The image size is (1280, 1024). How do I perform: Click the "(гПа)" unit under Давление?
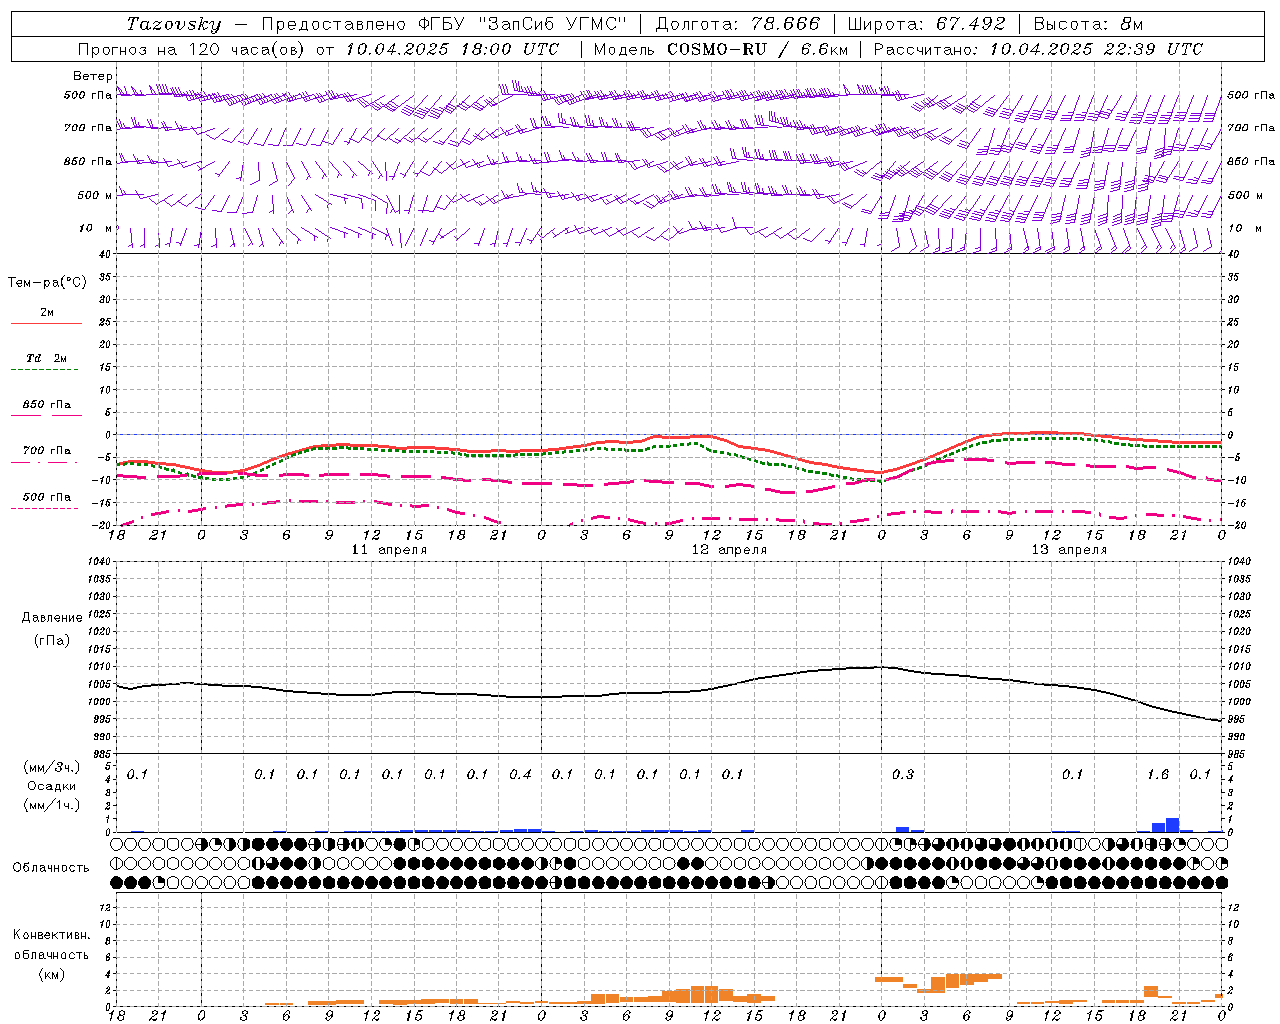pyautogui.click(x=52, y=640)
